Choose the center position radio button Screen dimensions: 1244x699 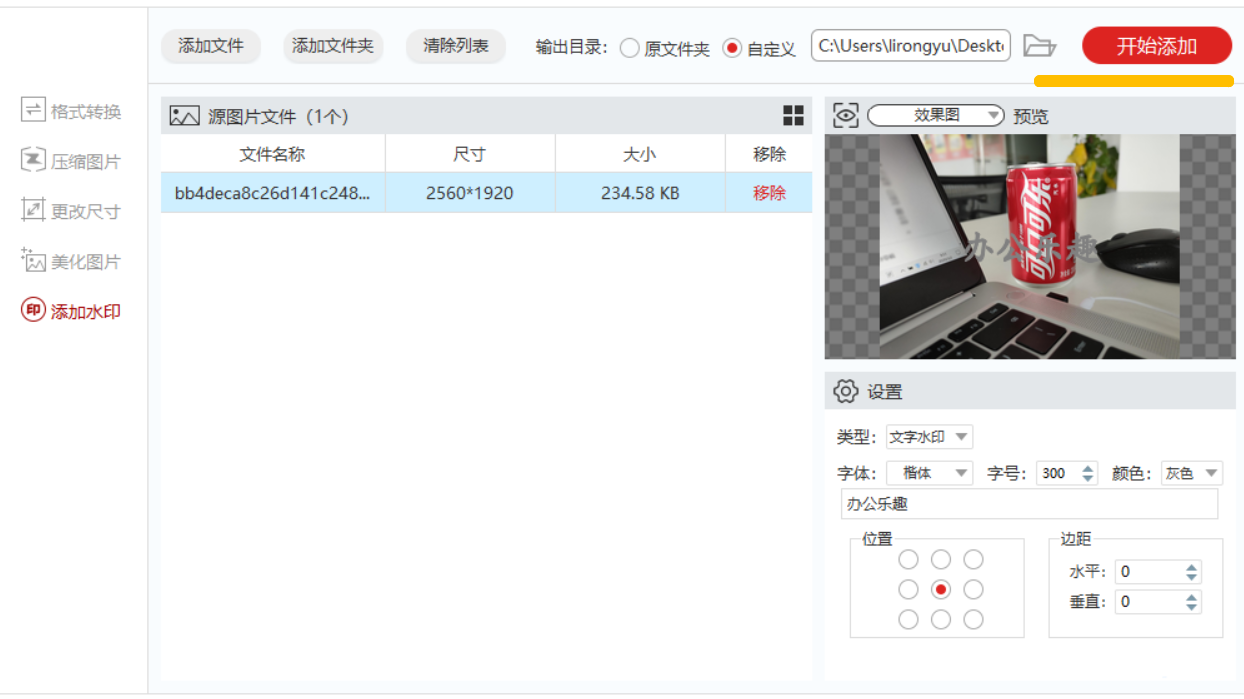tap(941, 590)
